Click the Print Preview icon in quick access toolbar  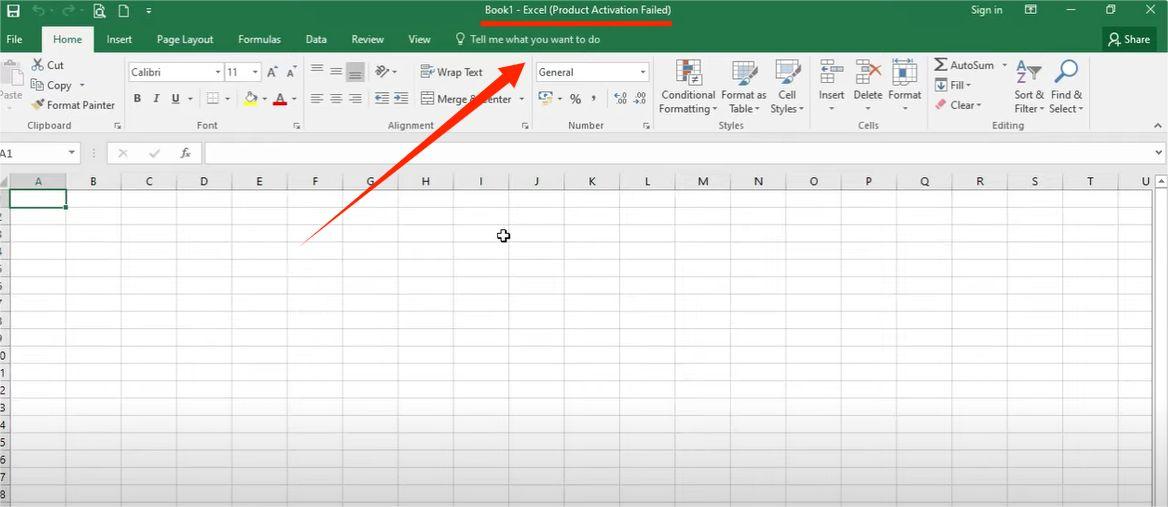click(x=99, y=10)
